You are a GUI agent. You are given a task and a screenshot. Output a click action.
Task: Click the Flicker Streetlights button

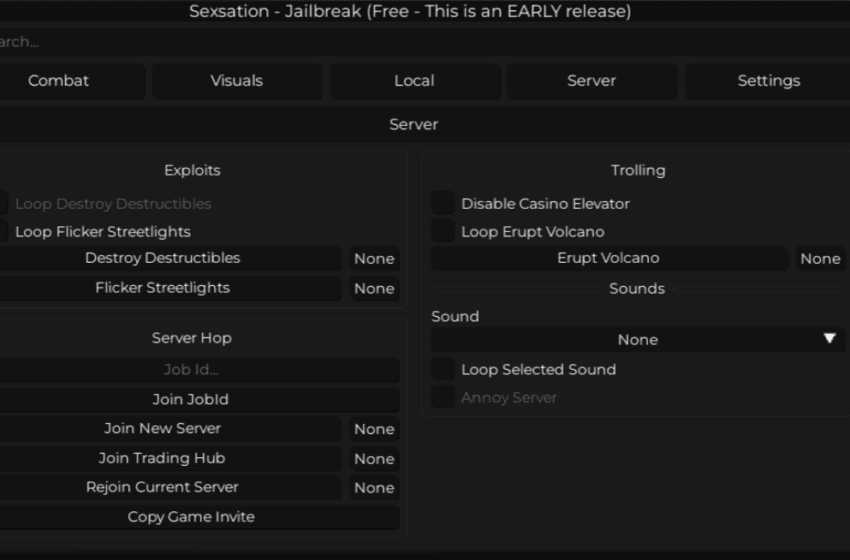click(170, 288)
